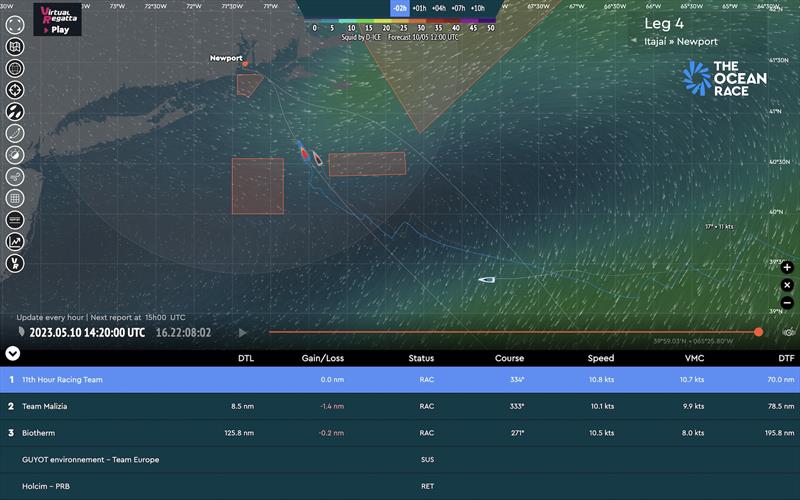Click the grey second boat marker
The height and width of the screenshot is (500, 800).
(x=317, y=158)
